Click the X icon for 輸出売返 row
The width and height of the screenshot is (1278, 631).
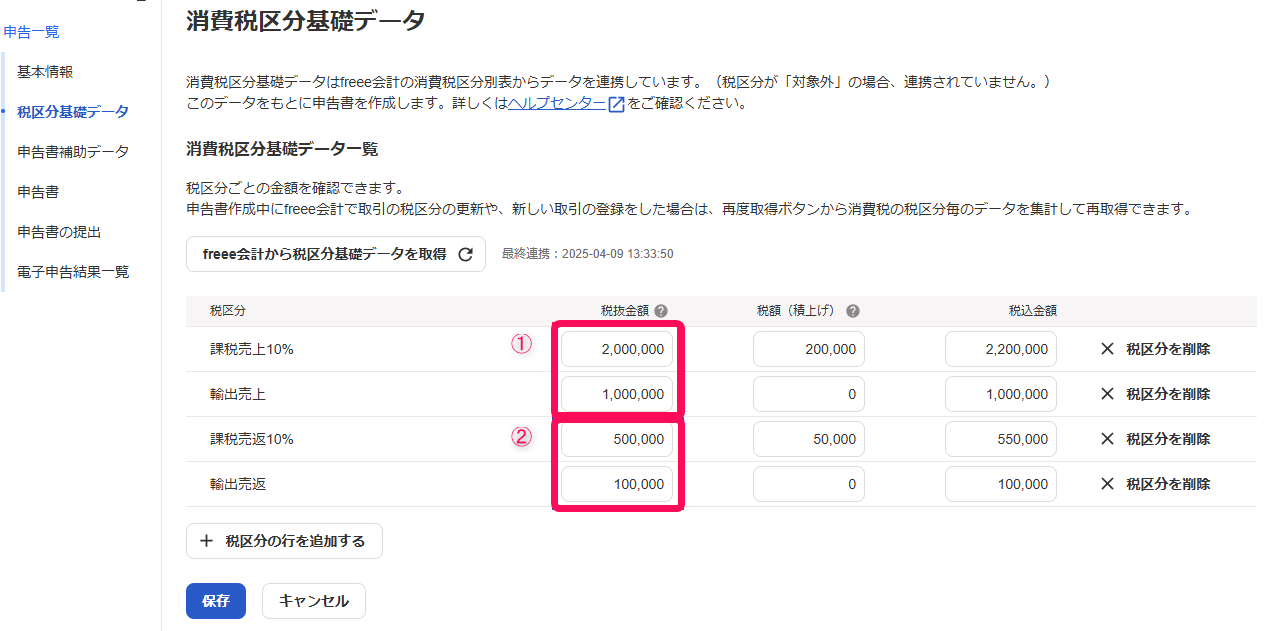point(1107,484)
